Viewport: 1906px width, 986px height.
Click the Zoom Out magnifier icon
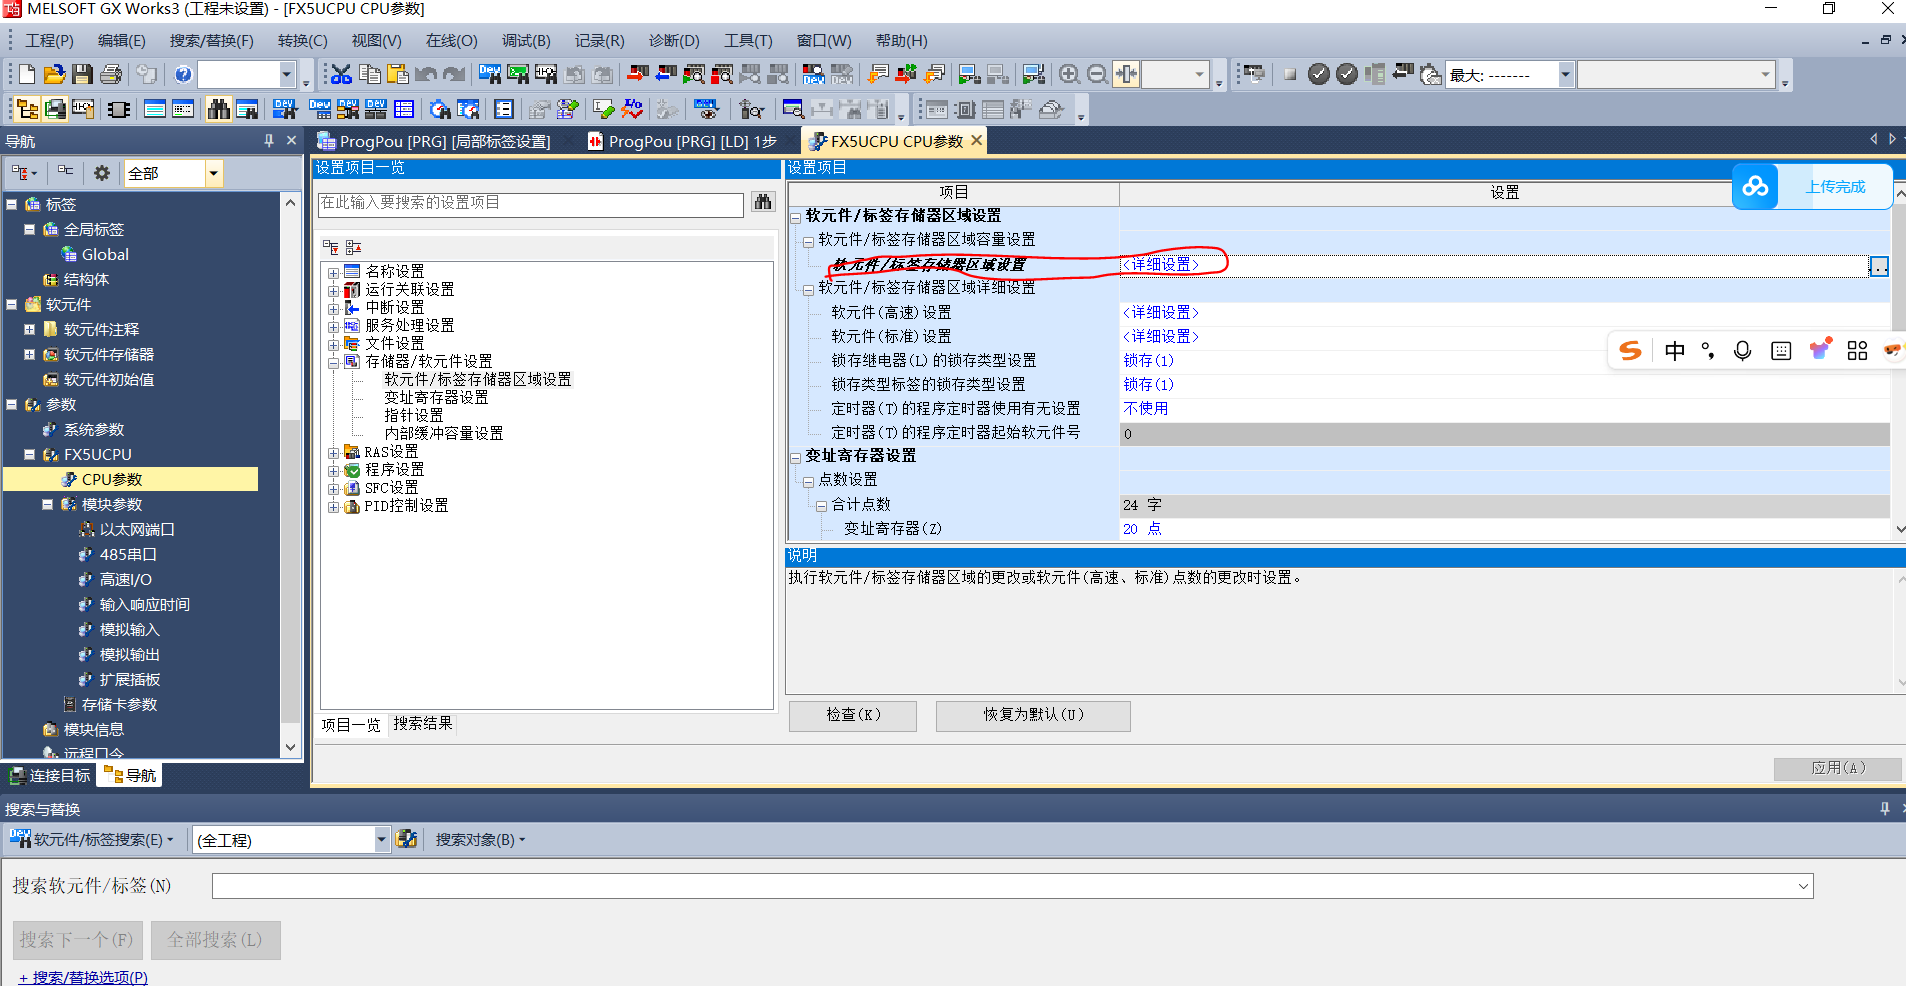1097,74
